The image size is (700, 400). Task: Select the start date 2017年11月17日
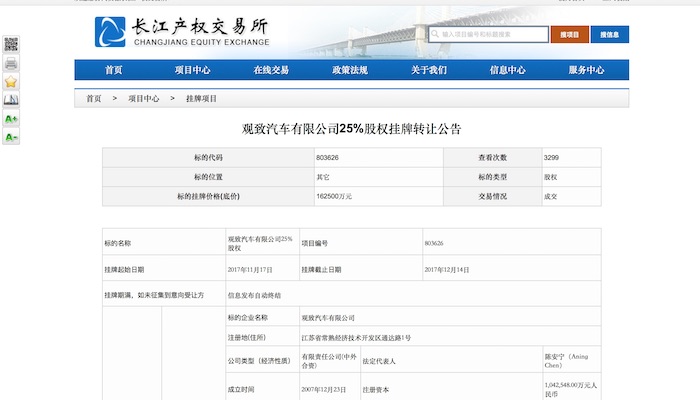click(250, 270)
